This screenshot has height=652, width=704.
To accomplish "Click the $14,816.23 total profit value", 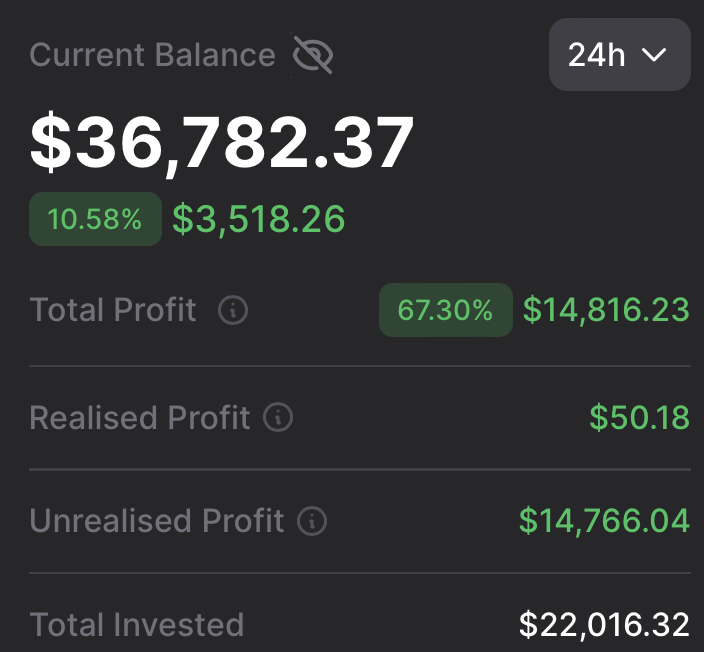I will (606, 310).
